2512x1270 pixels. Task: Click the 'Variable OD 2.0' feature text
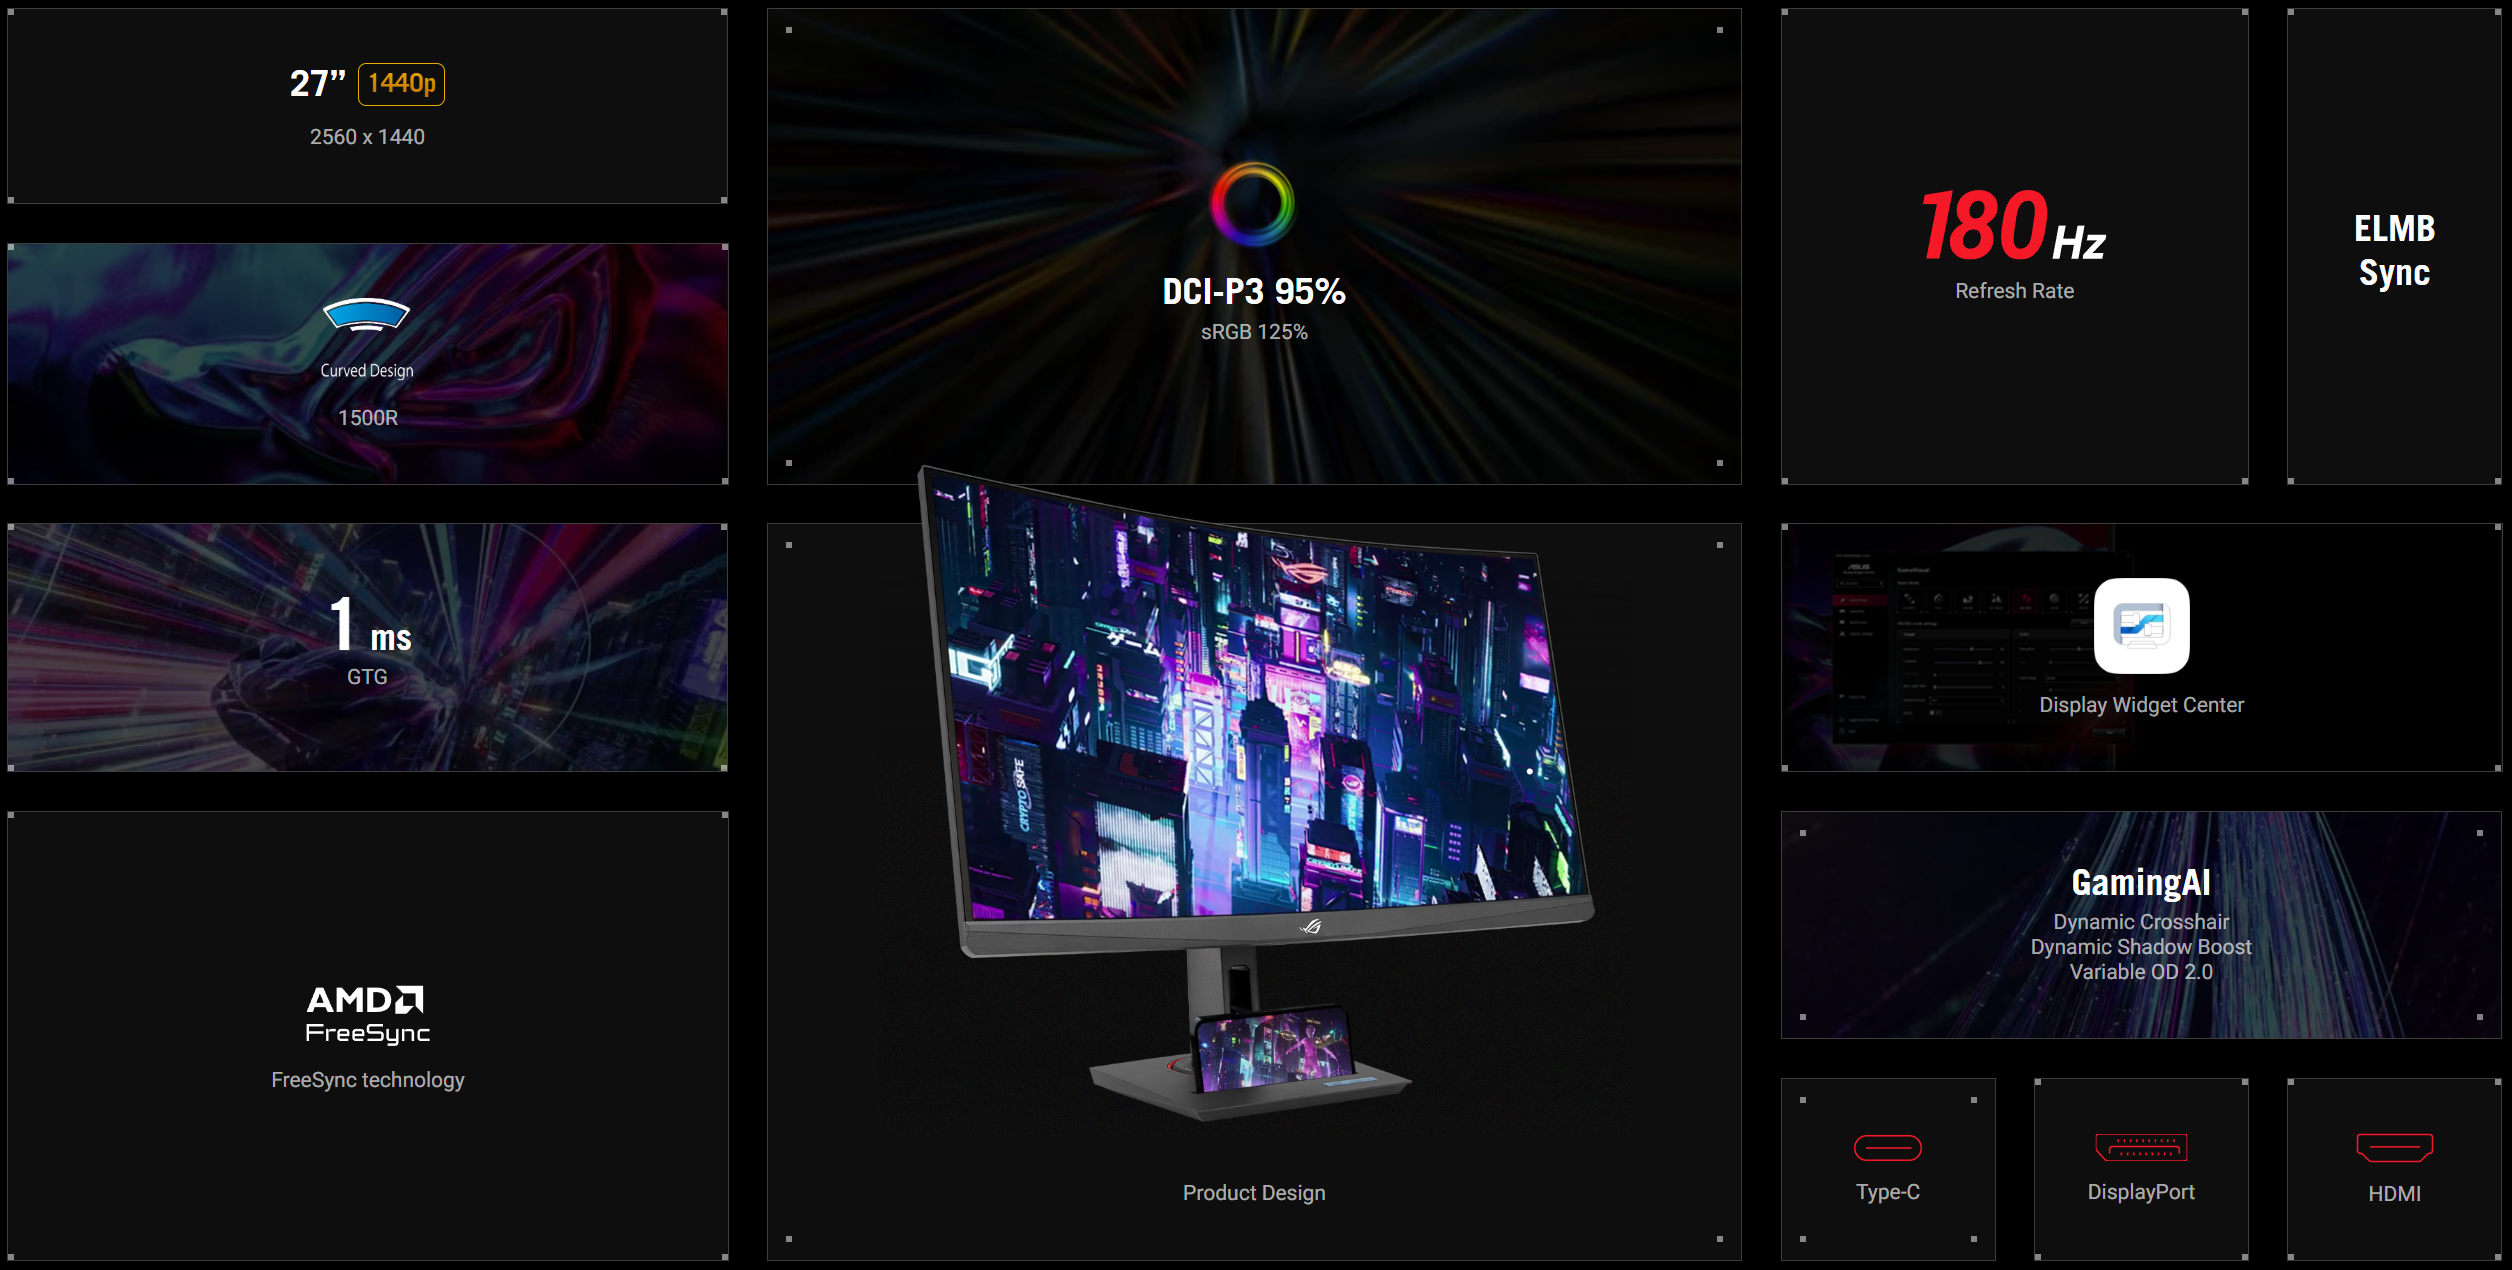click(2141, 972)
